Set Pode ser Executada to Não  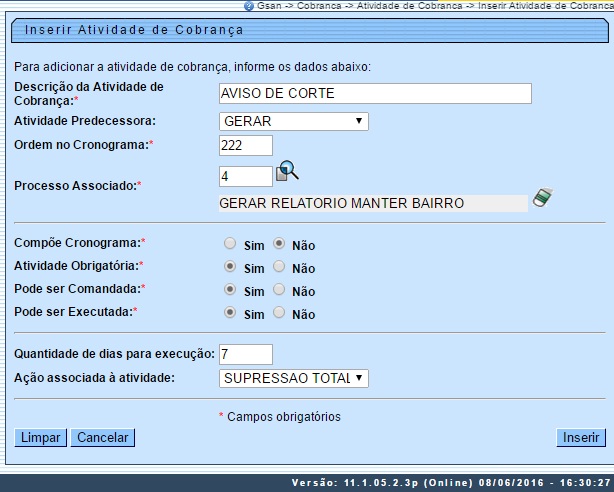pos(279,312)
